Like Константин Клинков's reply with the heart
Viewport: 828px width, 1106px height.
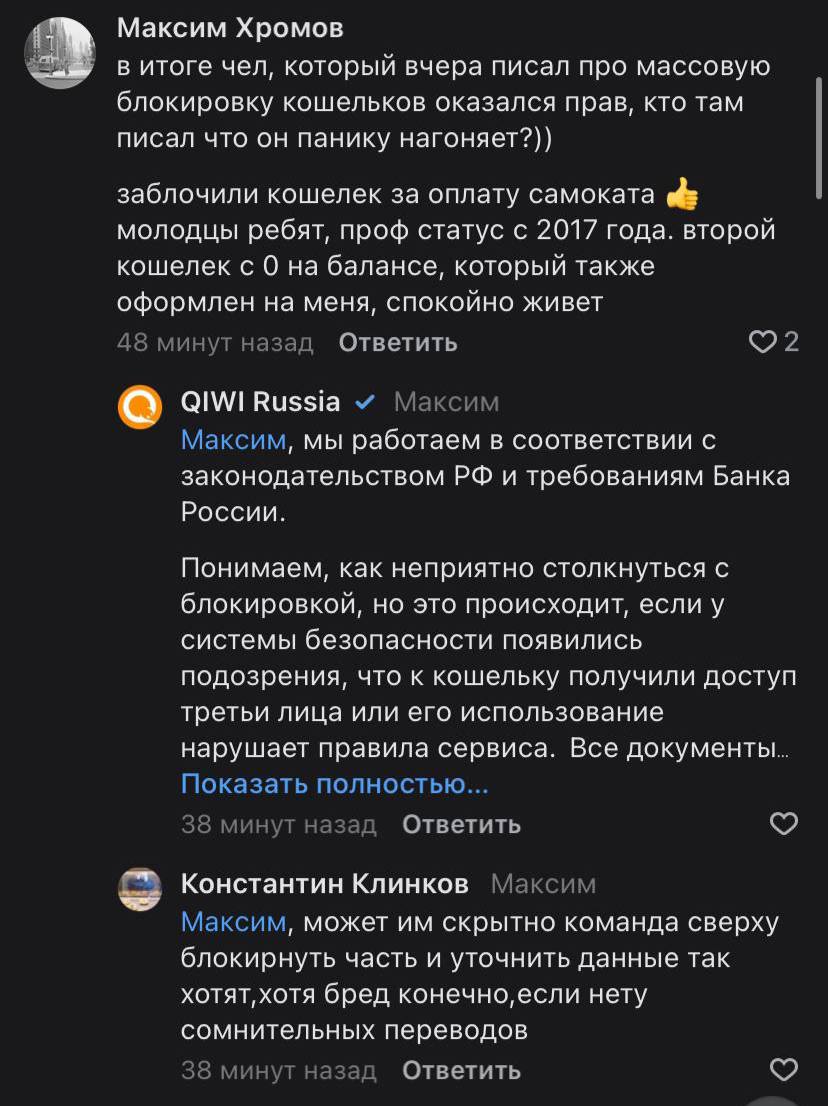784,1070
